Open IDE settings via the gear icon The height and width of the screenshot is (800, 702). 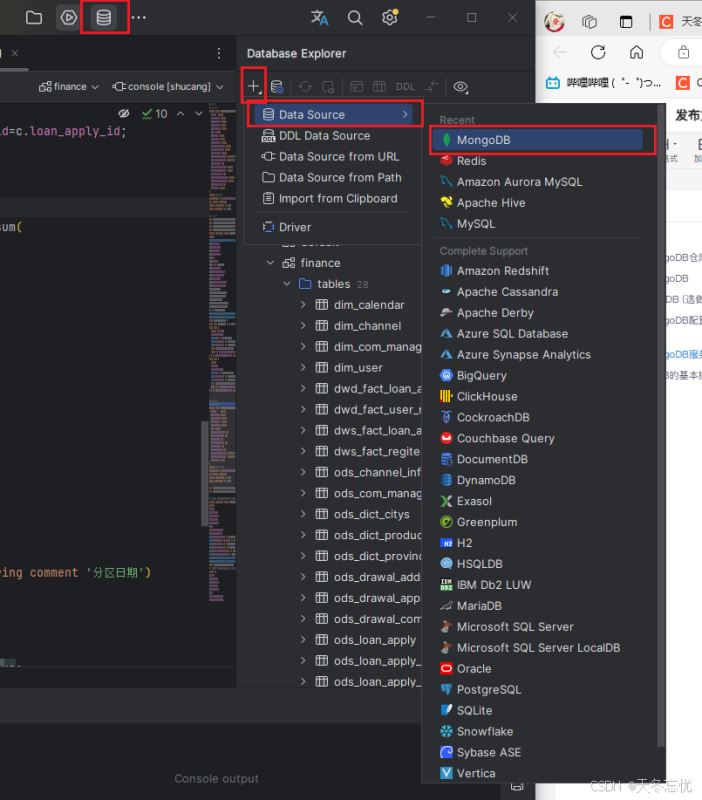point(390,17)
